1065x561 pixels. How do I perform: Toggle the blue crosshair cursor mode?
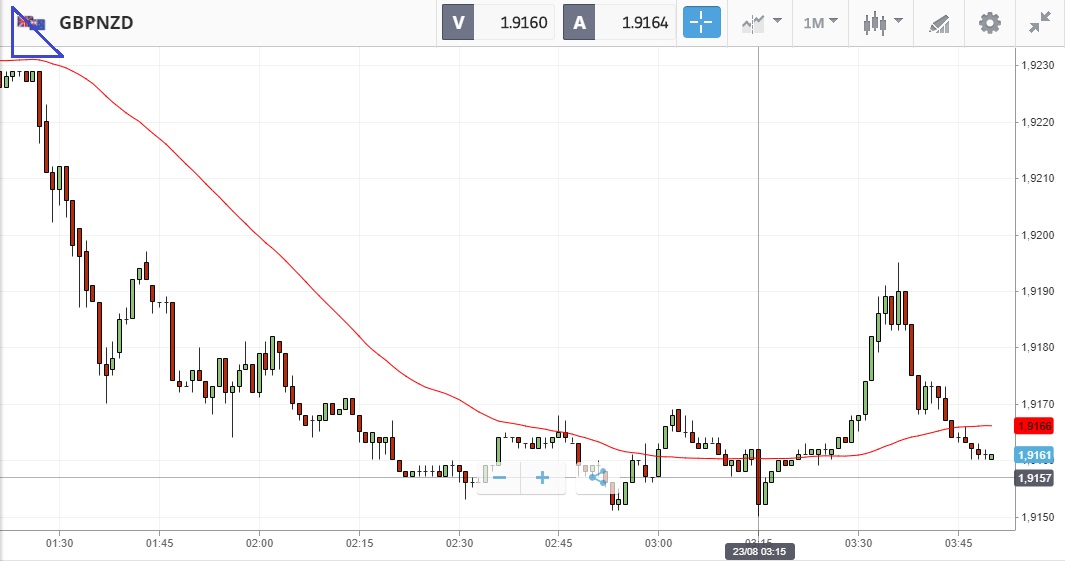702,22
